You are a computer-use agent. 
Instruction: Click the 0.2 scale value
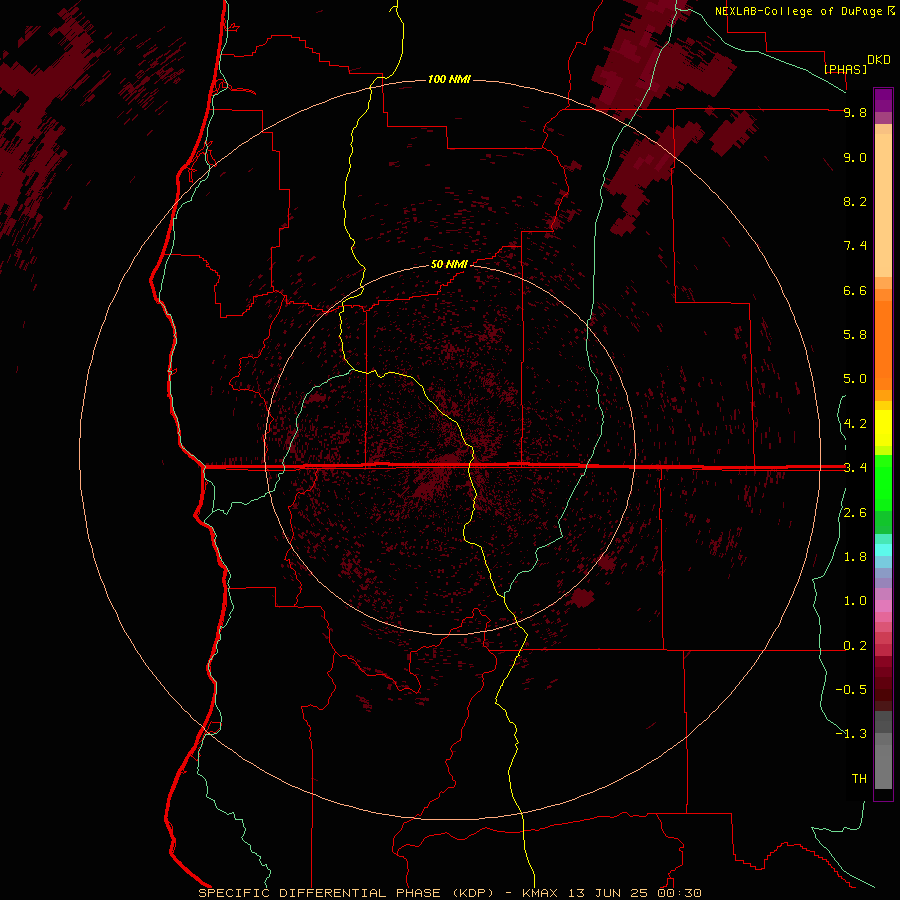[x=855, y=646]
